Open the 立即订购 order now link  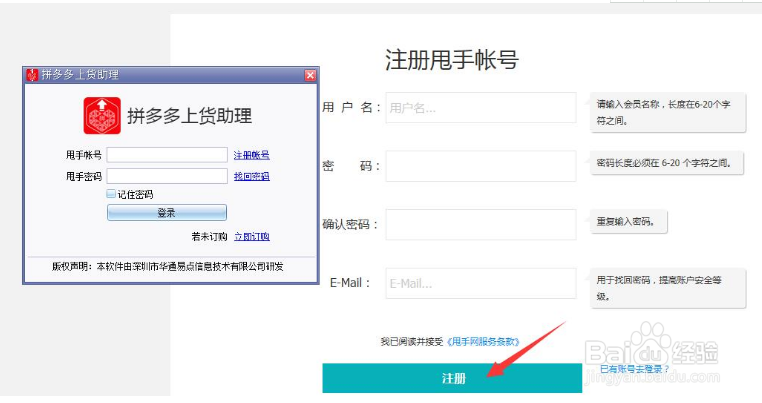coord(252,236)
